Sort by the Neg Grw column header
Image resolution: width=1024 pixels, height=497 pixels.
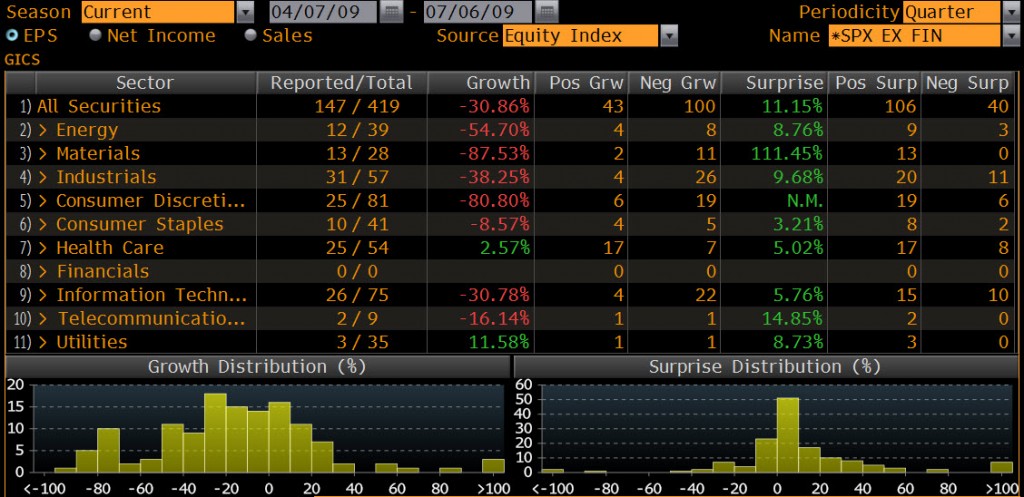tap(677, 83)
